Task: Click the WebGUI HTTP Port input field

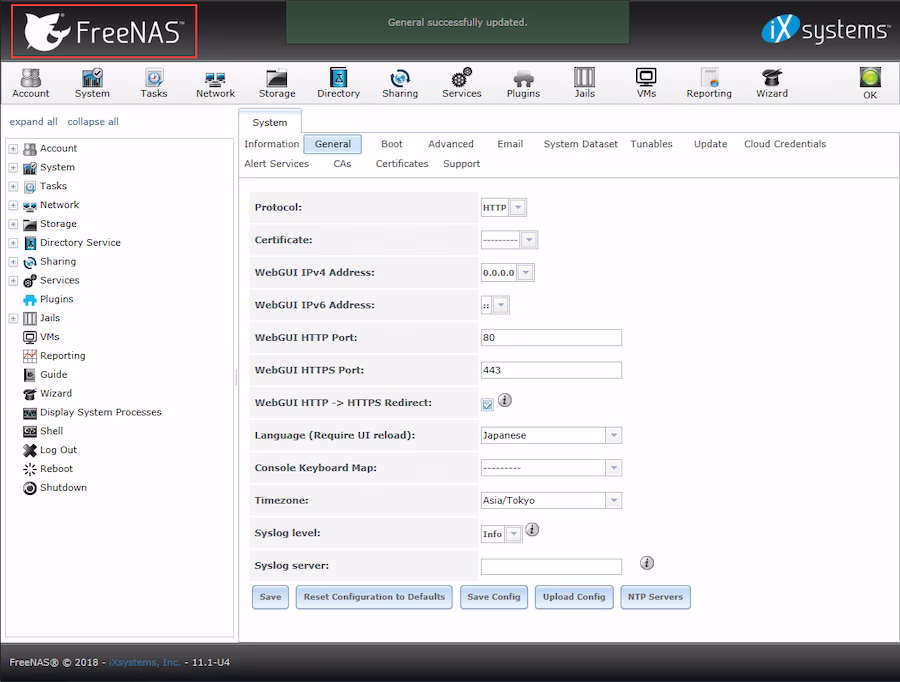Action: coord(551,338)
